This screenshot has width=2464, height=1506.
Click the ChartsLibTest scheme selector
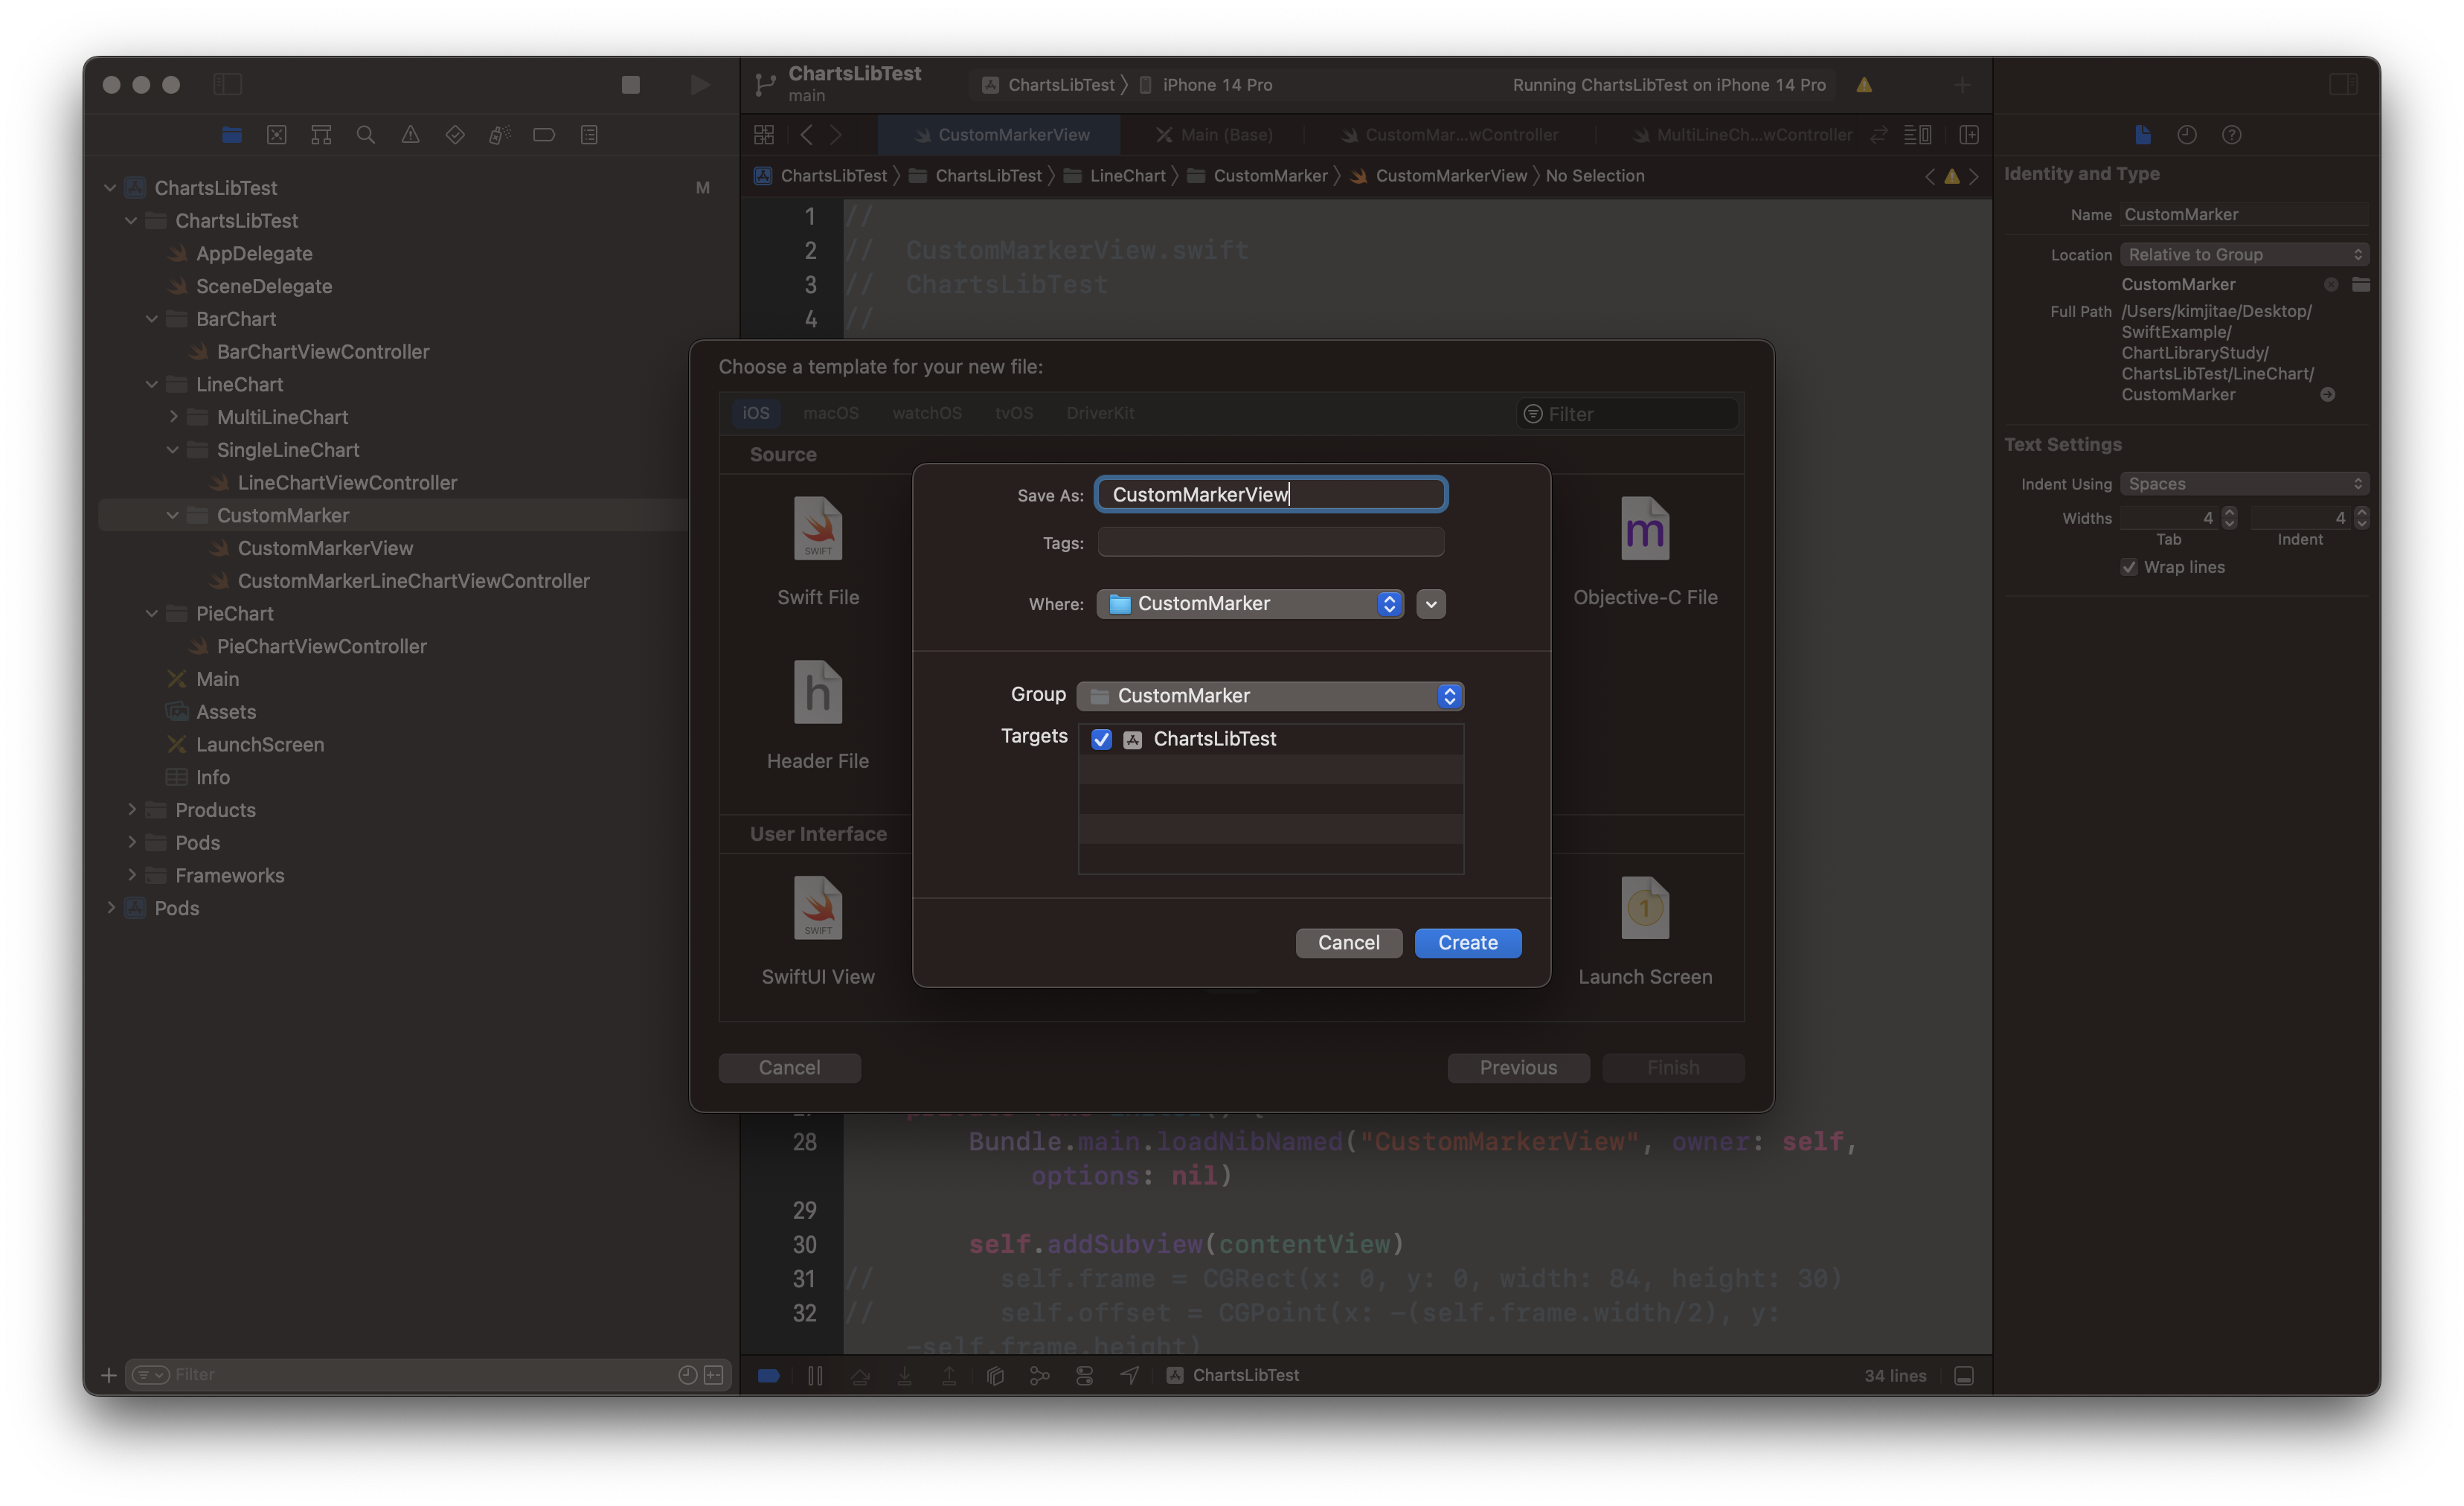[1049, 85]
